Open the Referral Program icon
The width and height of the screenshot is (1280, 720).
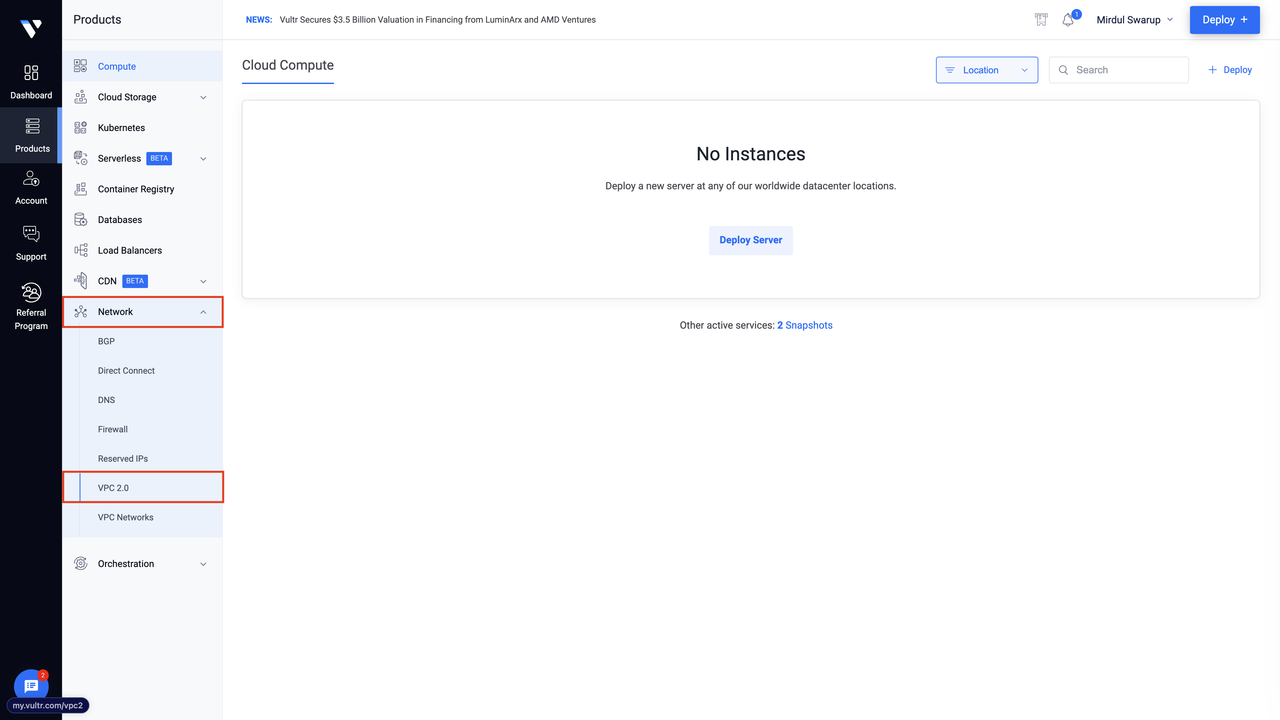(31, 292)
